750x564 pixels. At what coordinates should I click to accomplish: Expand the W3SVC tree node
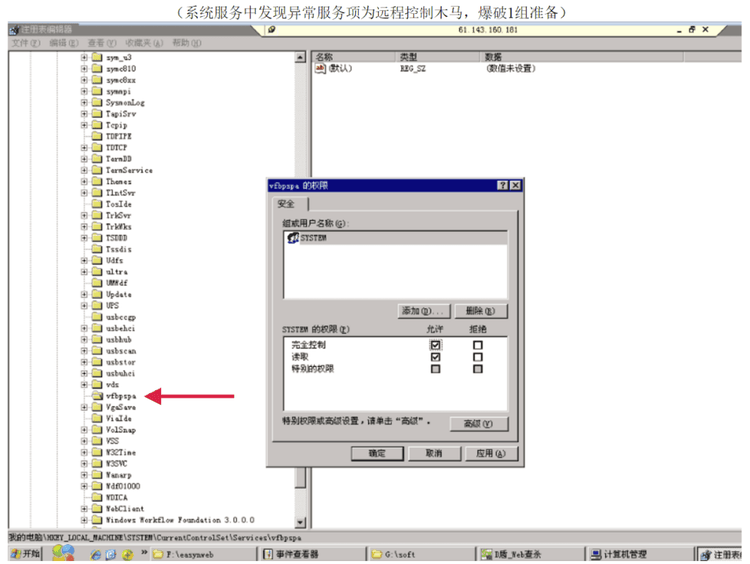[x=84, y=463]
